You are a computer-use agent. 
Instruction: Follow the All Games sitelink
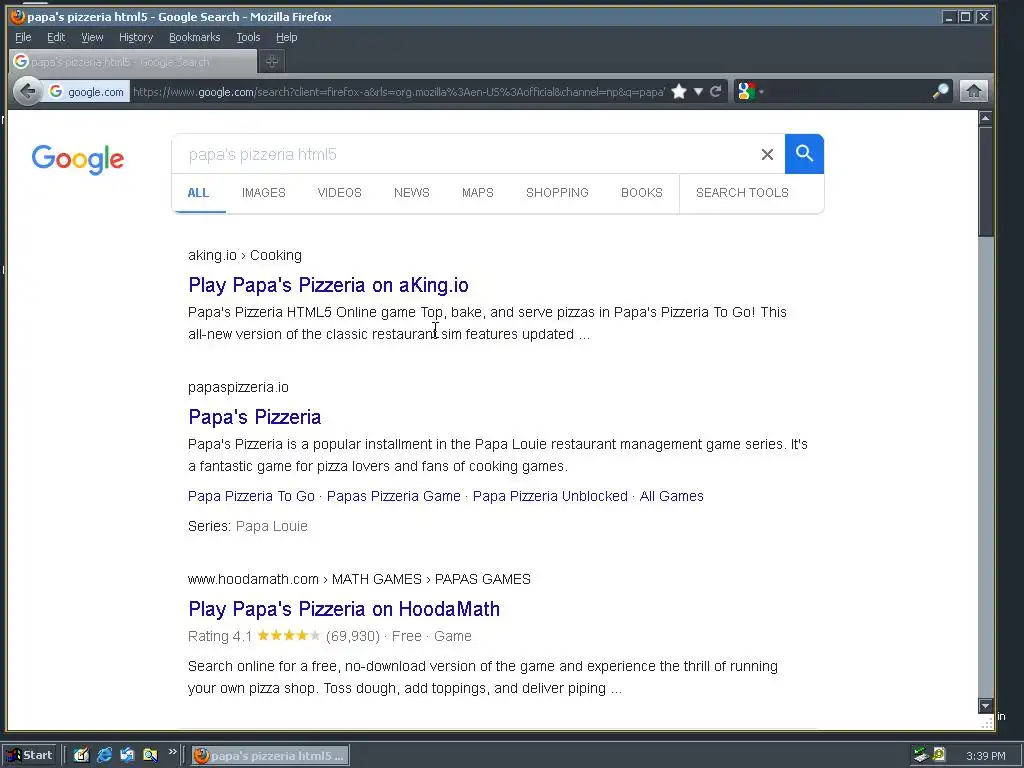(671, 496)
